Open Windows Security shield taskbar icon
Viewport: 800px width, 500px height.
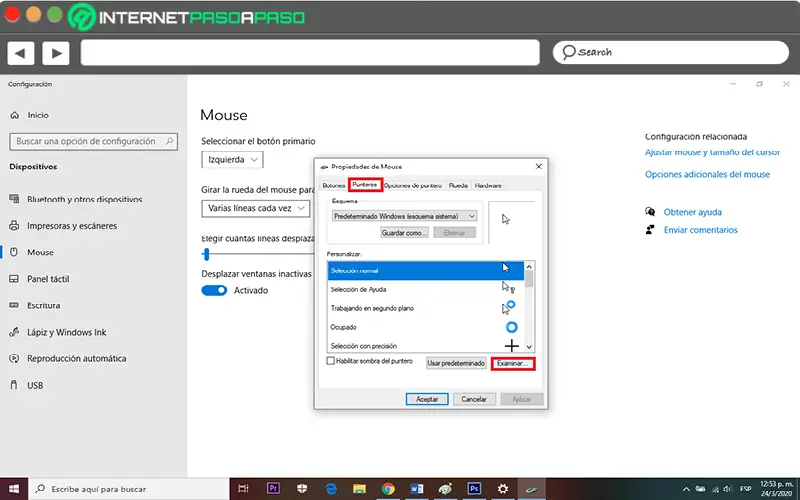coord(302,489)
